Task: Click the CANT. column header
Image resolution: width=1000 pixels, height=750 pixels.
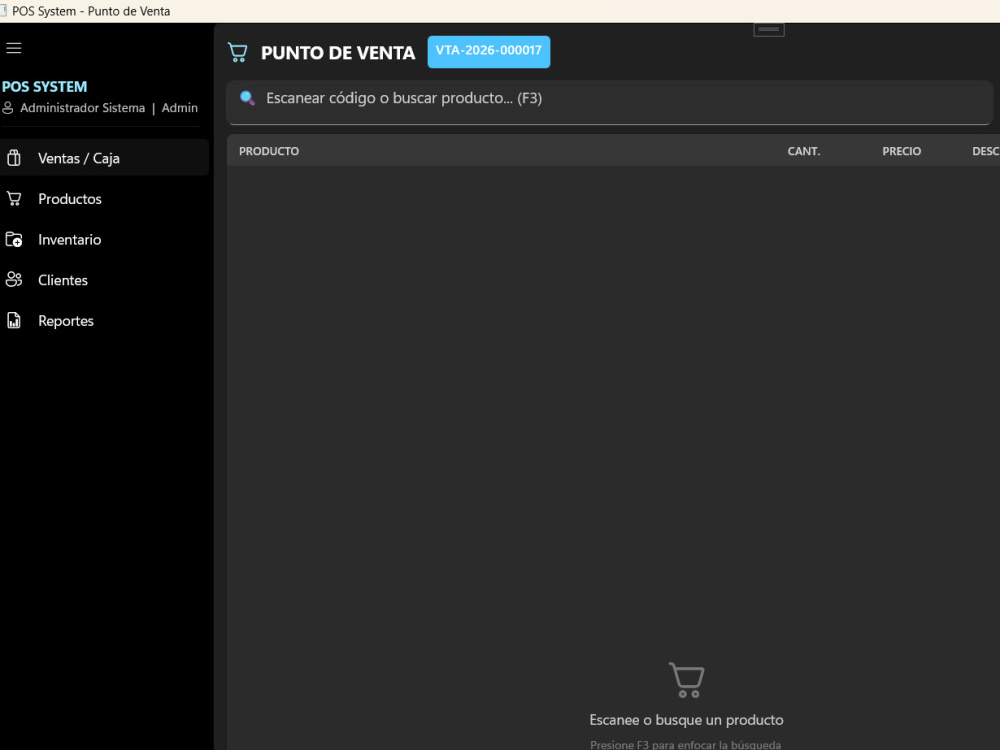Action: coord(804,151)
